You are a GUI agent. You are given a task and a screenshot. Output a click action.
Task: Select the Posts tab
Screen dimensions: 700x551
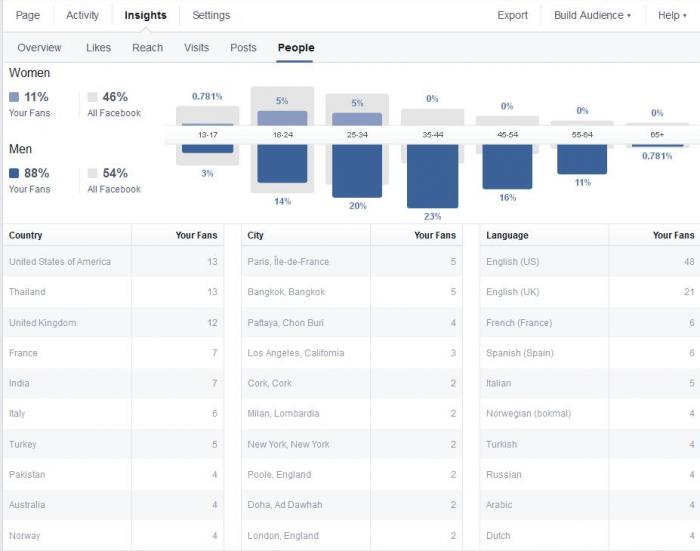243,48
